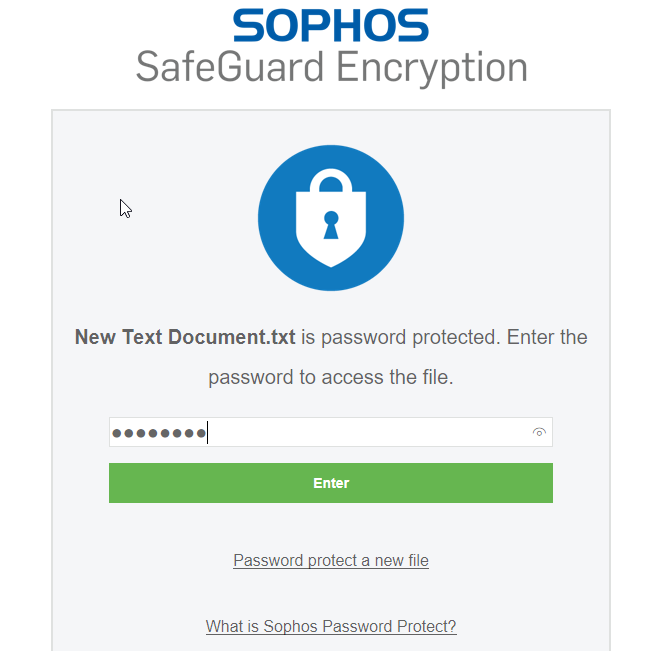Click the padlock shackle on the shield icon
This screenshot has height=651, width=651.
[x=330, y=181]
